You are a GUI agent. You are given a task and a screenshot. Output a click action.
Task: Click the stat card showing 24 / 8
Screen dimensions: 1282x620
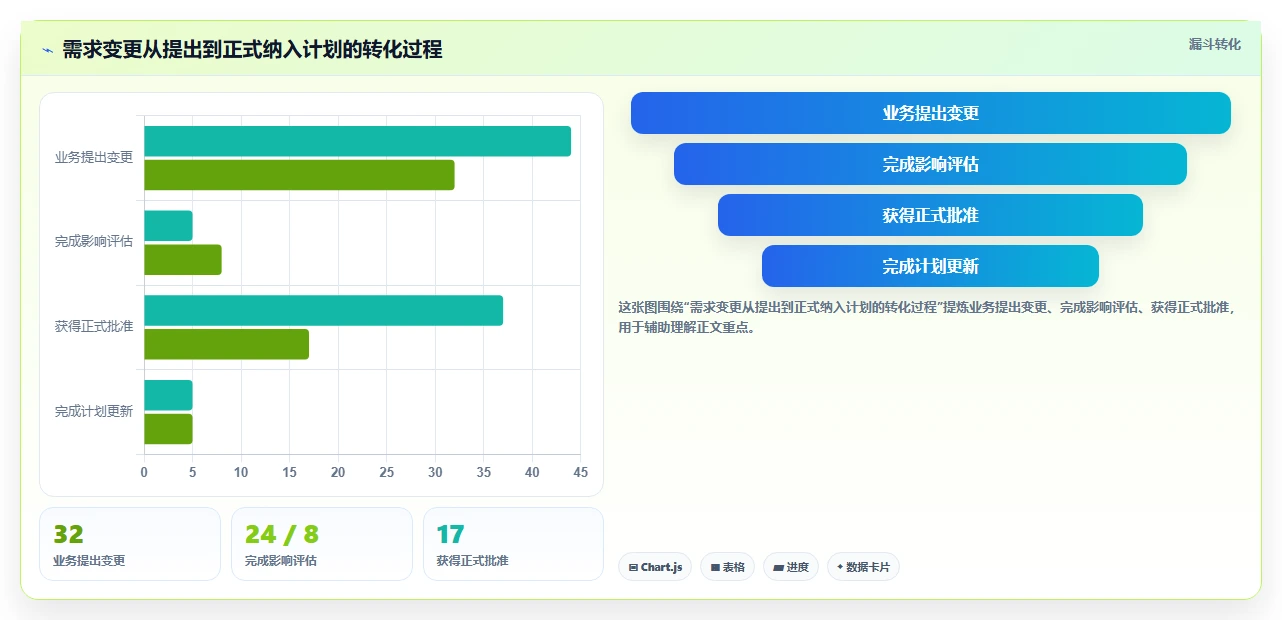click(322, 544)
